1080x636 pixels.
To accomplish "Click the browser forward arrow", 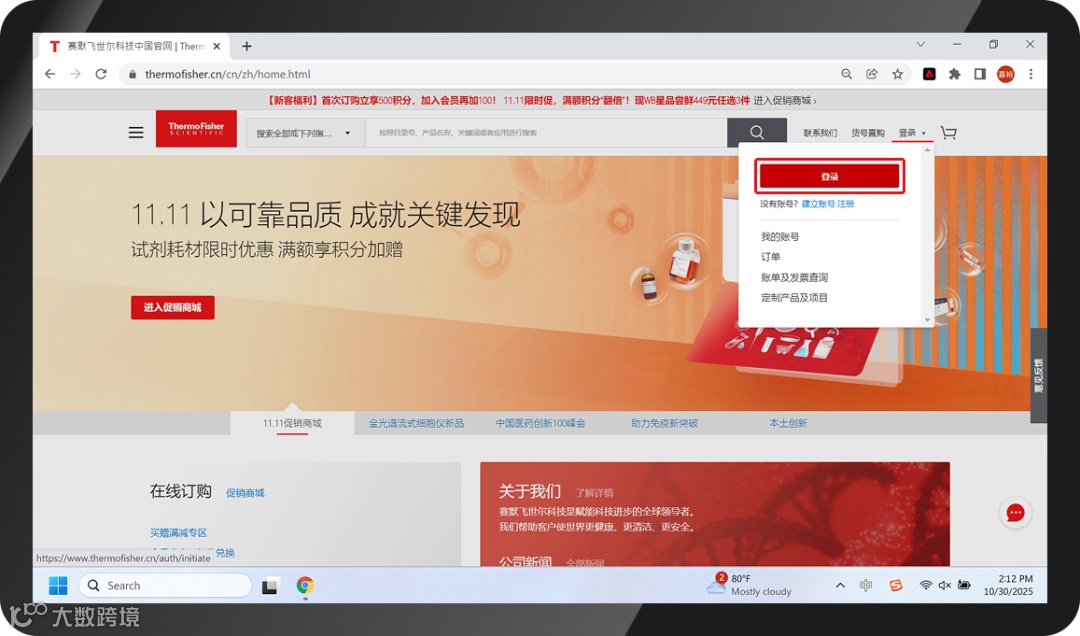I will point(76,74).
